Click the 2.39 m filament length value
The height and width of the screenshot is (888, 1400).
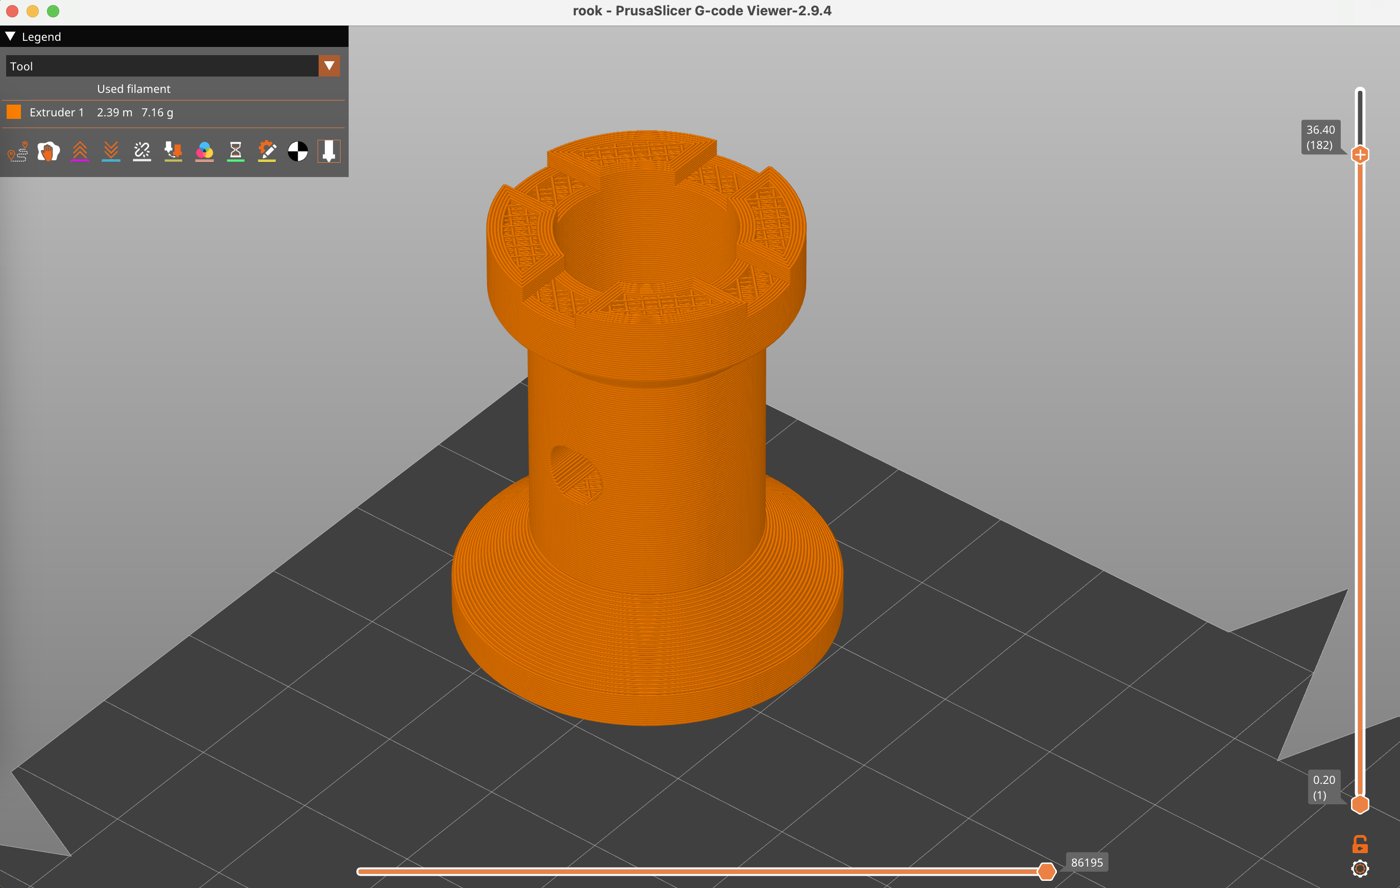coord(114,112)
